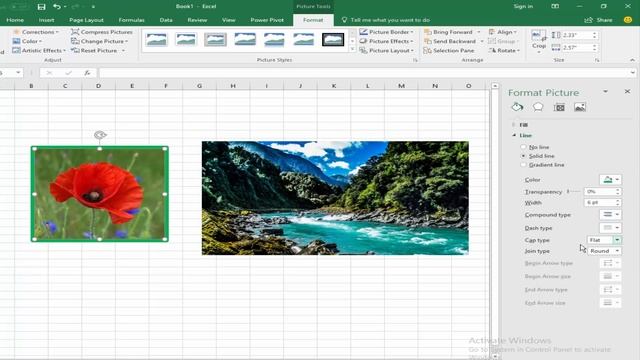Click Bring Forward
This screenshot has width=640, height=360.
tap(449, 32)
